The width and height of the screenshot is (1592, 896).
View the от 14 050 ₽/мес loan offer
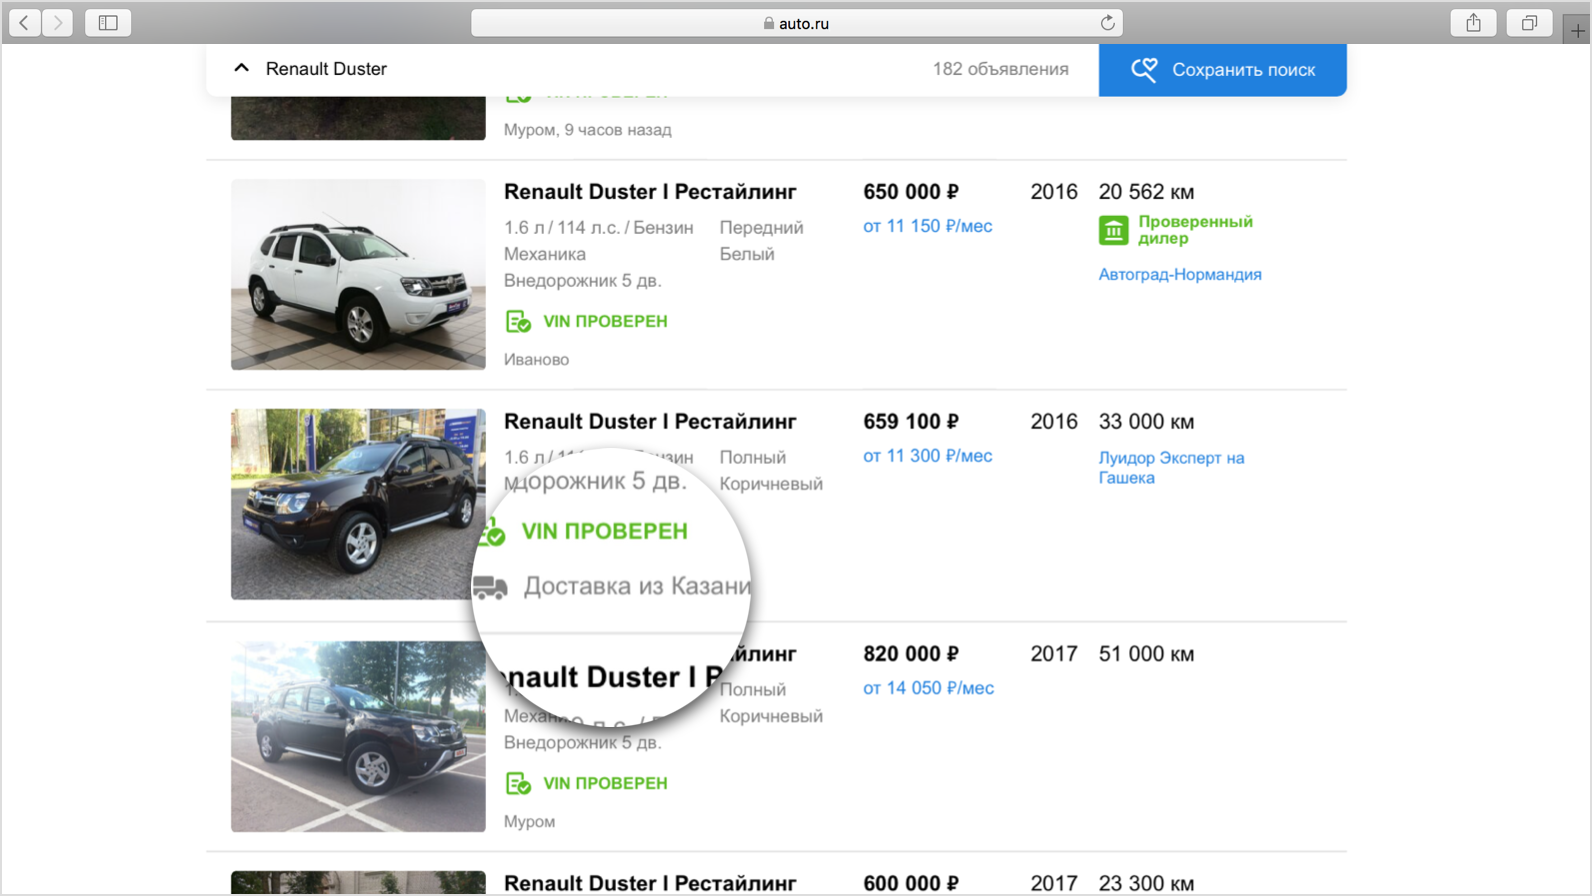[928, 688]
